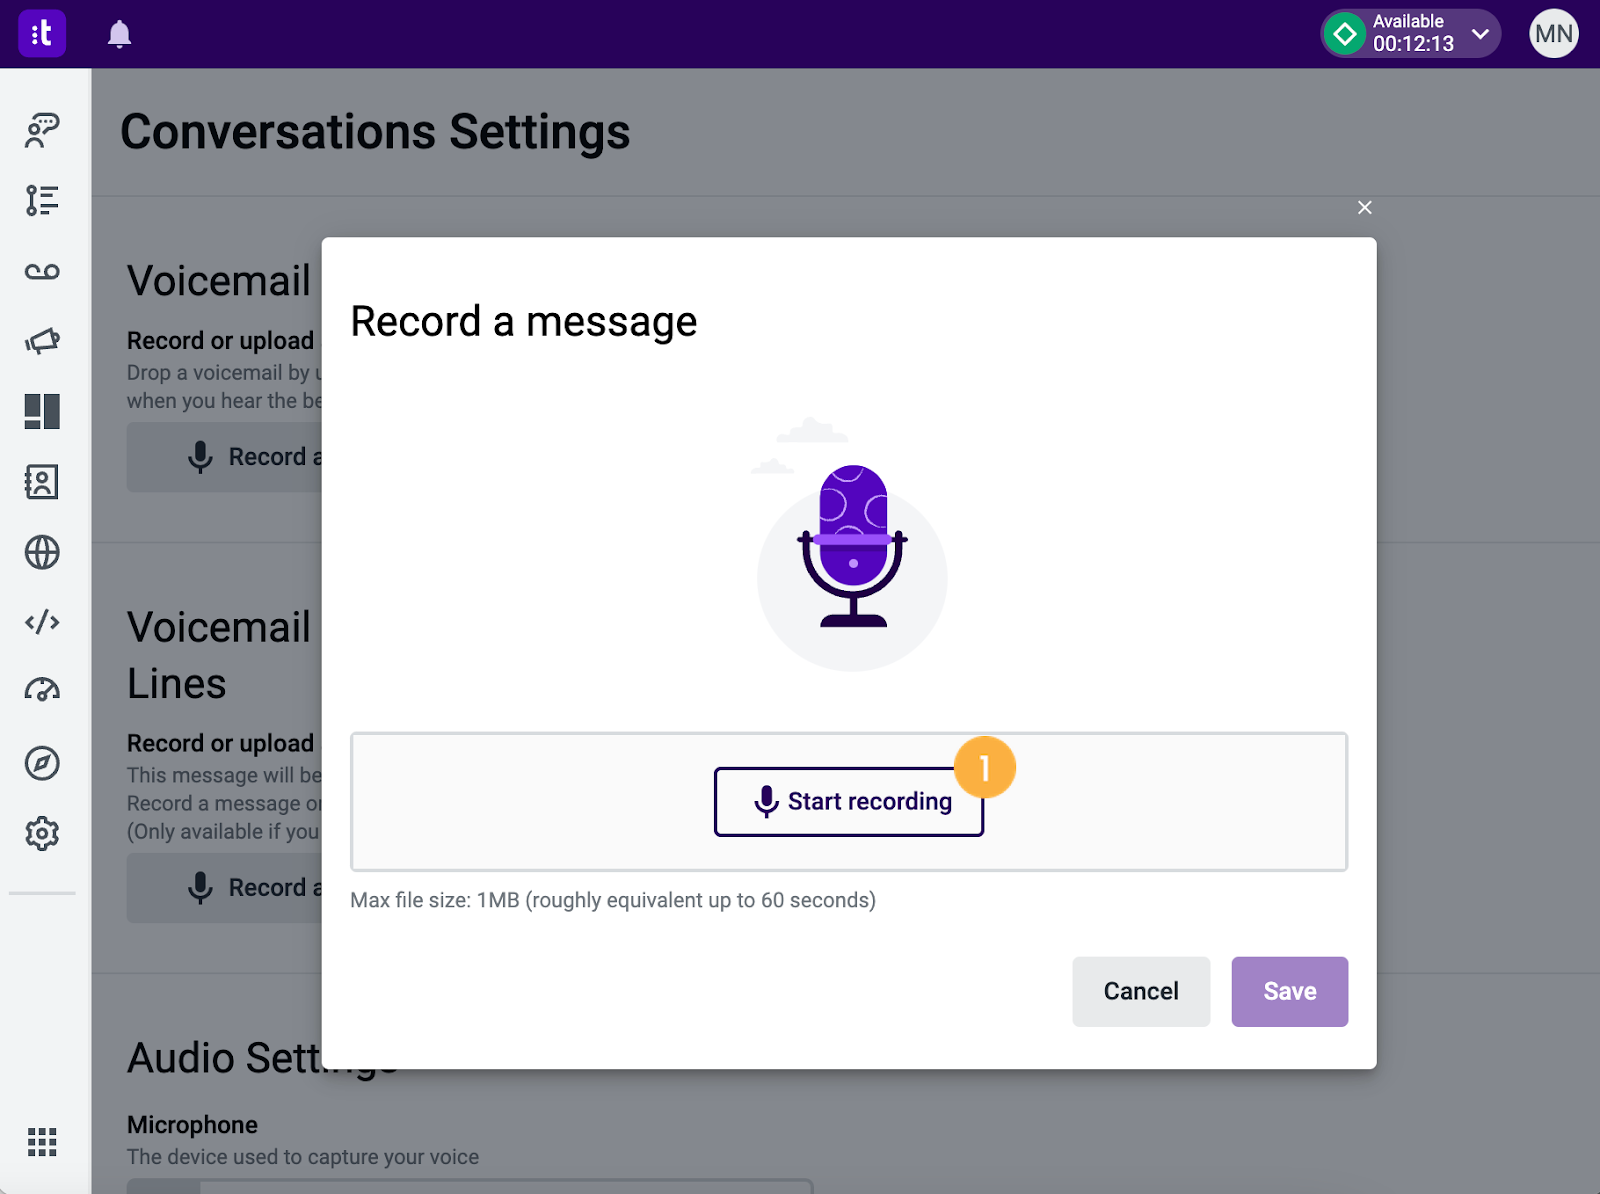Viewport: 1600px width, 1194px height.
Task: Open the voicemail sidebar icon
Action: coord(42,272)
